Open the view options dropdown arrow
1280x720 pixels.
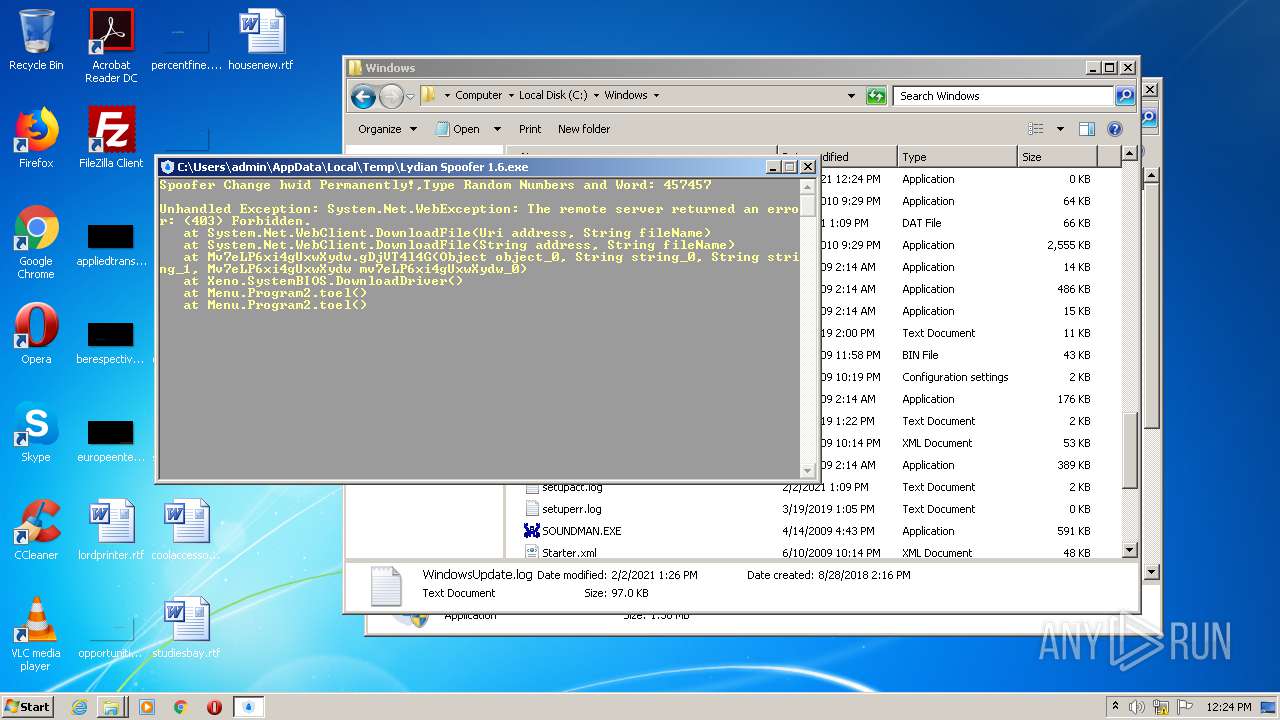[x=1060, y=129]
